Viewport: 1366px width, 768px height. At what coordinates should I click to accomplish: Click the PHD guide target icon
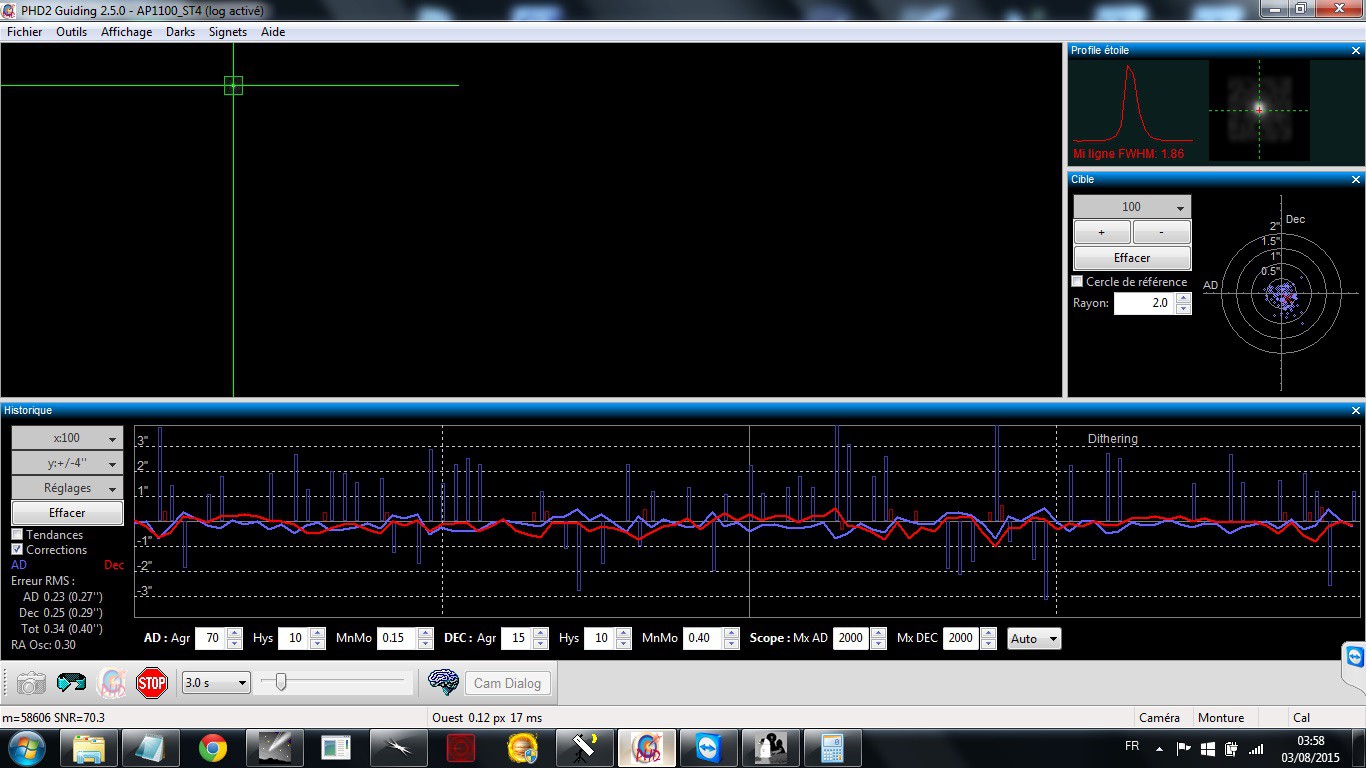[111, 683]
